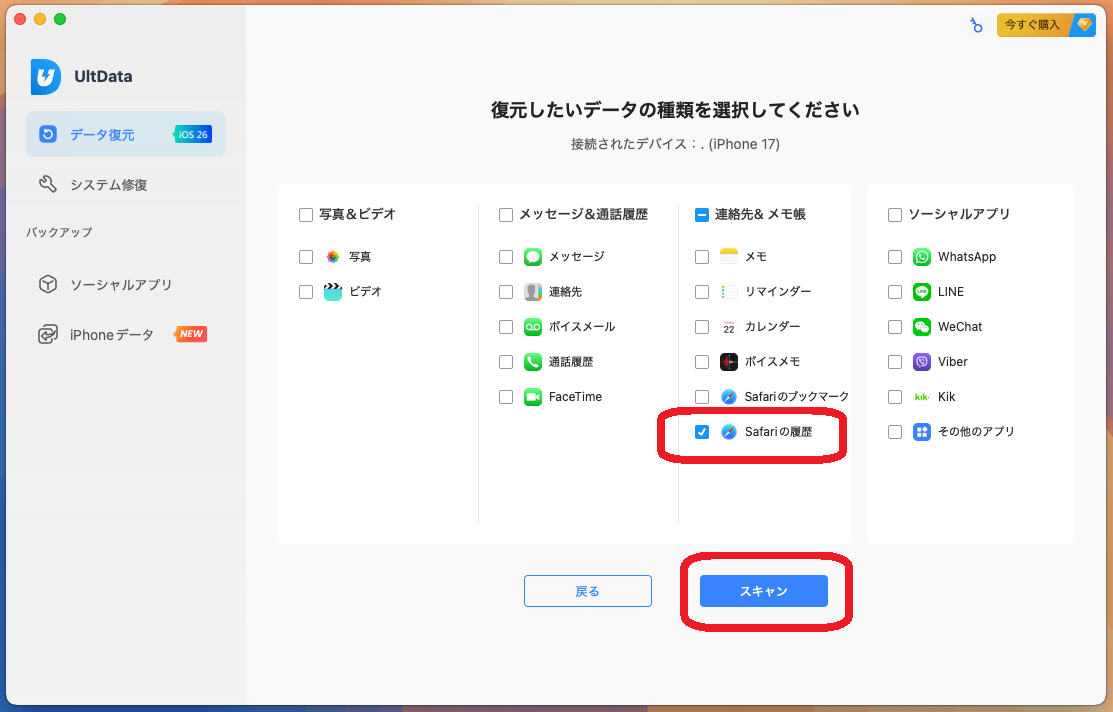Click the ボイスメモ waveform icon
This screenshot has width=1113, height=712.
pyautogui.click(x=729, y=362)
